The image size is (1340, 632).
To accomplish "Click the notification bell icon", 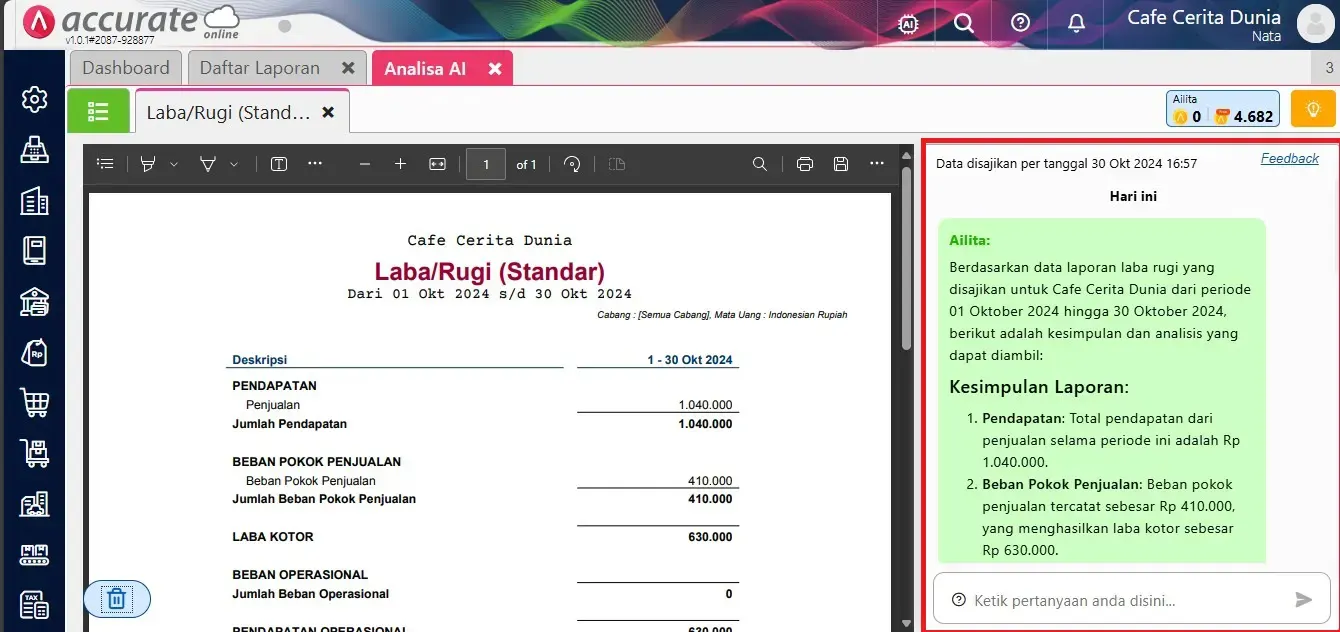I will click(x=1077, y=23).
